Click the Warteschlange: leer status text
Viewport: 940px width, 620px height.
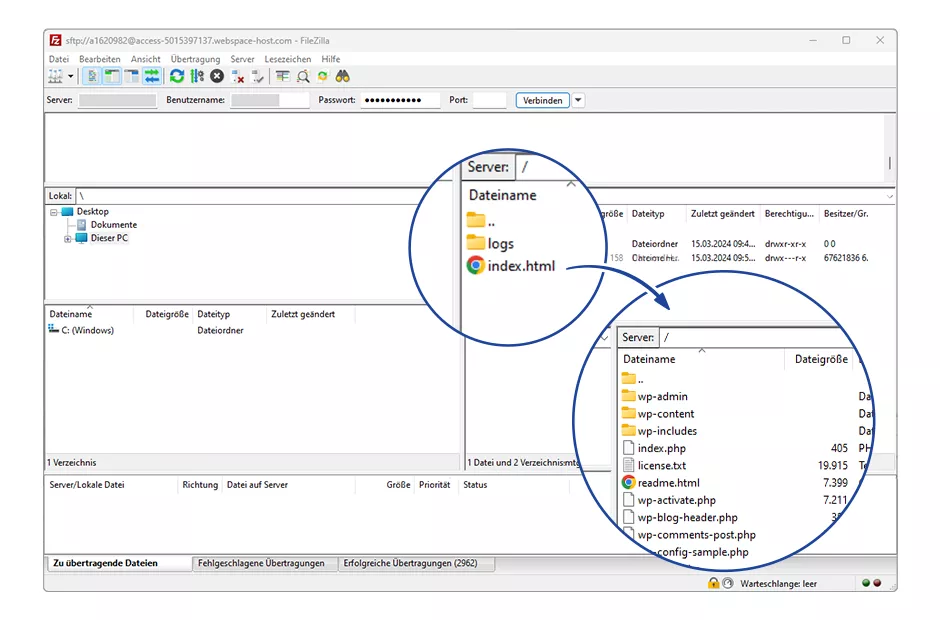(x=778, y=583)
